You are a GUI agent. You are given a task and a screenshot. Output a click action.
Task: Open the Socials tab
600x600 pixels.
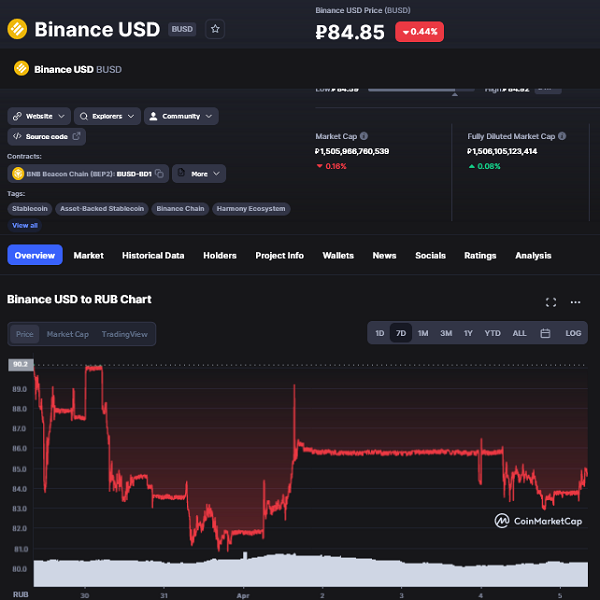[430, 255]
